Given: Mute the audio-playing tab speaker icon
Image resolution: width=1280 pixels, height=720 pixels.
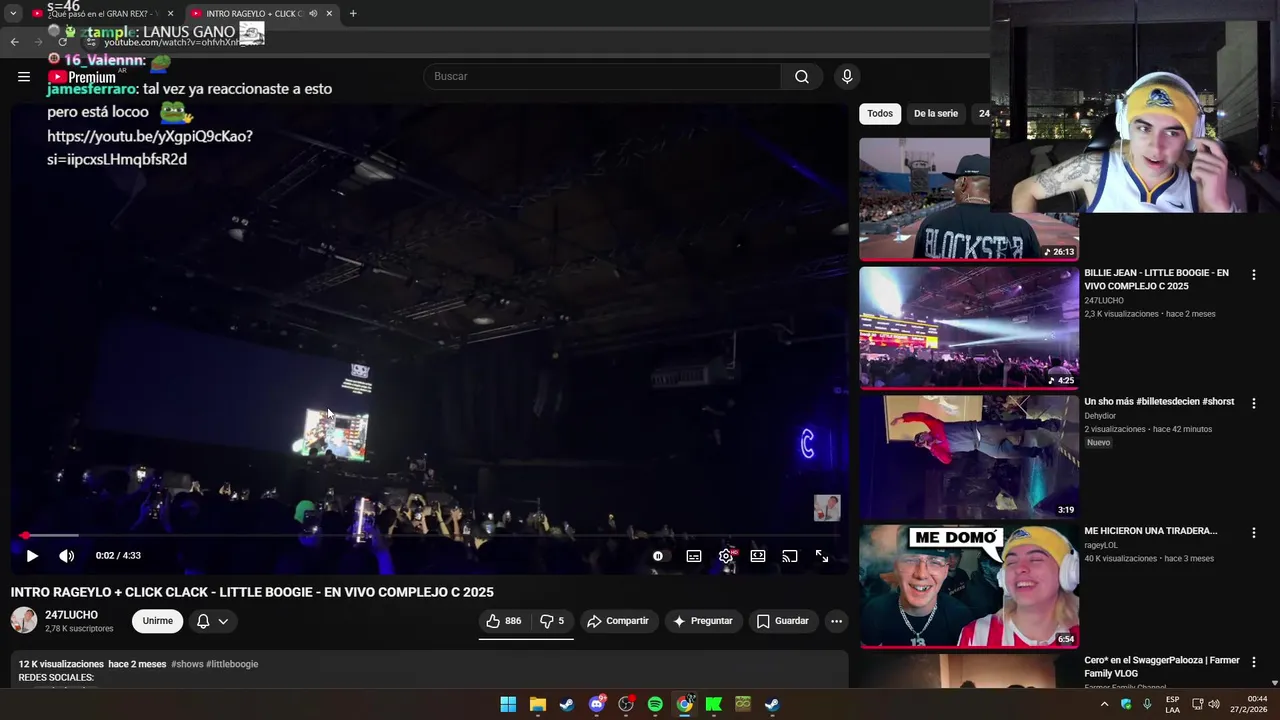Looking at the screenshot, I should (313, 14).
